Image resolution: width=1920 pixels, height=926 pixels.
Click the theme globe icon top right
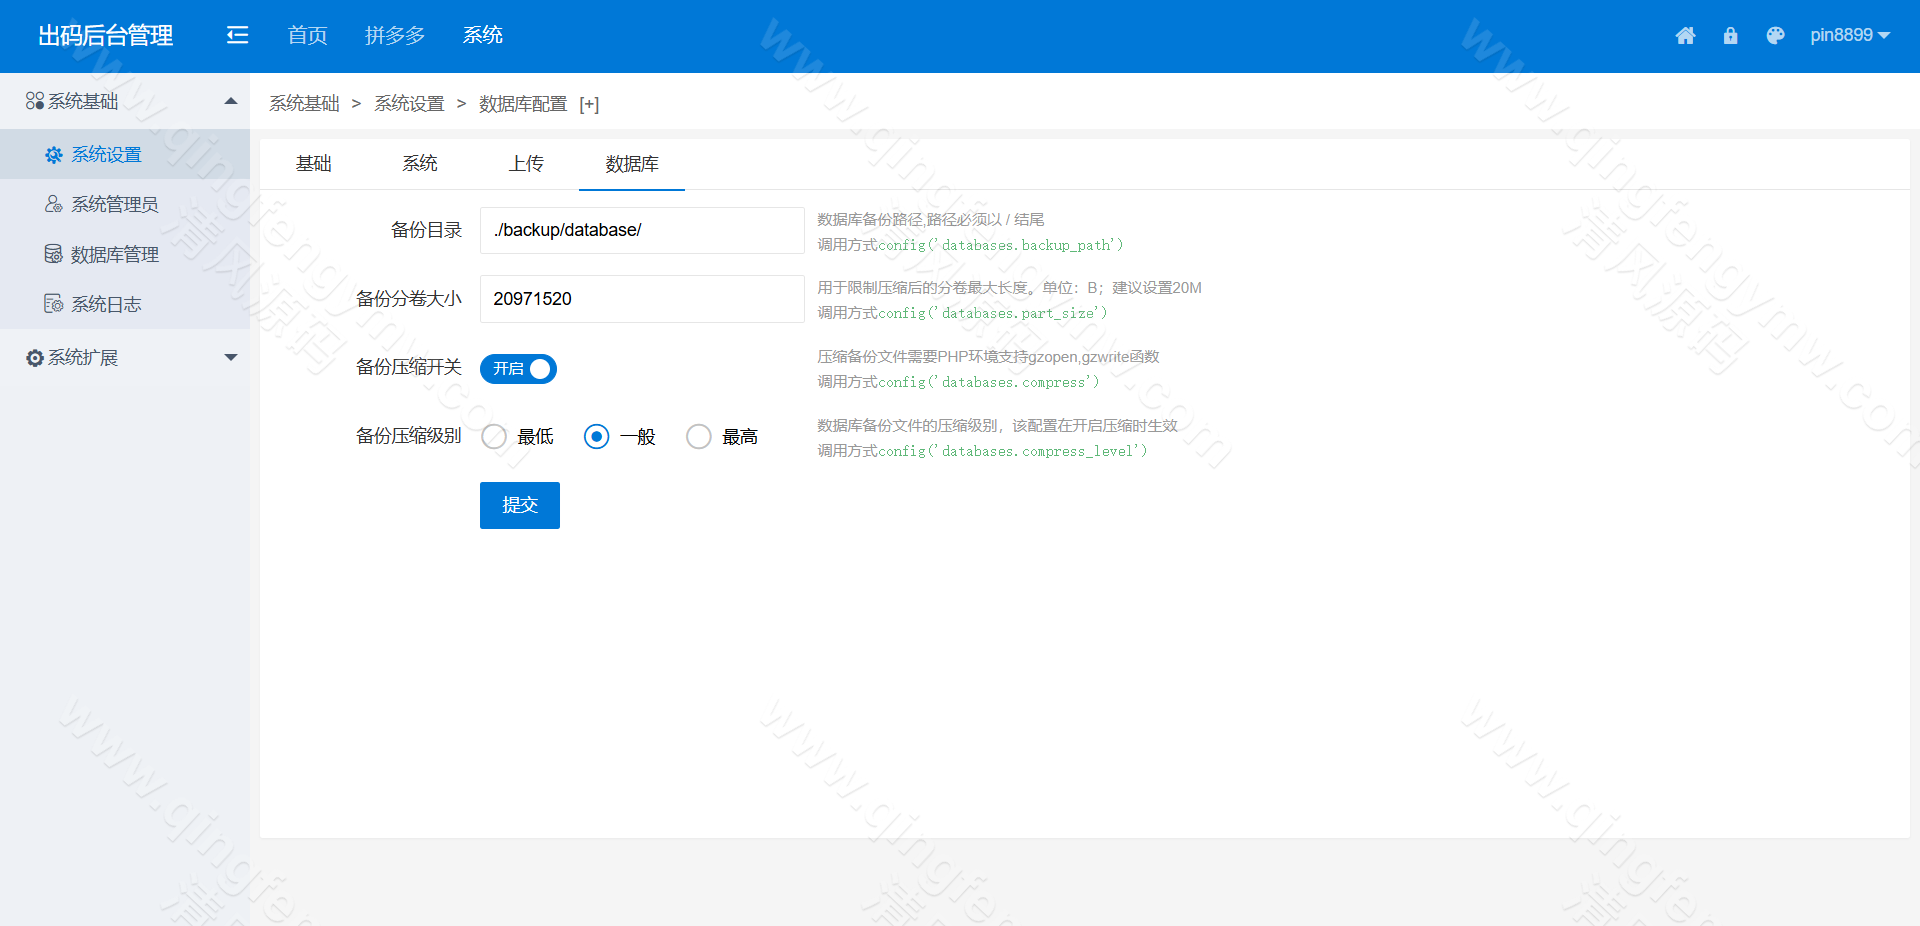1776,35
